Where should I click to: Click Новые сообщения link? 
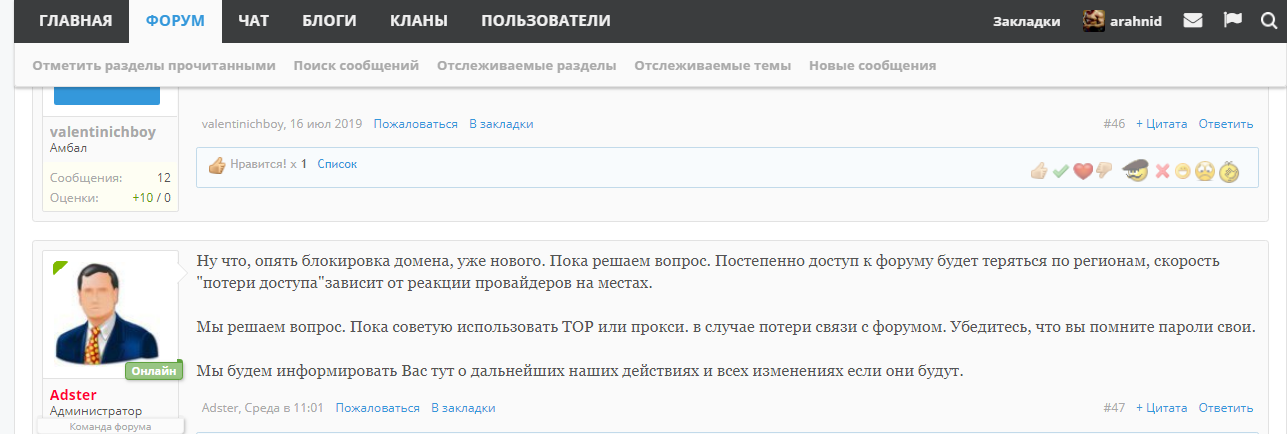[x=872, y=65]
